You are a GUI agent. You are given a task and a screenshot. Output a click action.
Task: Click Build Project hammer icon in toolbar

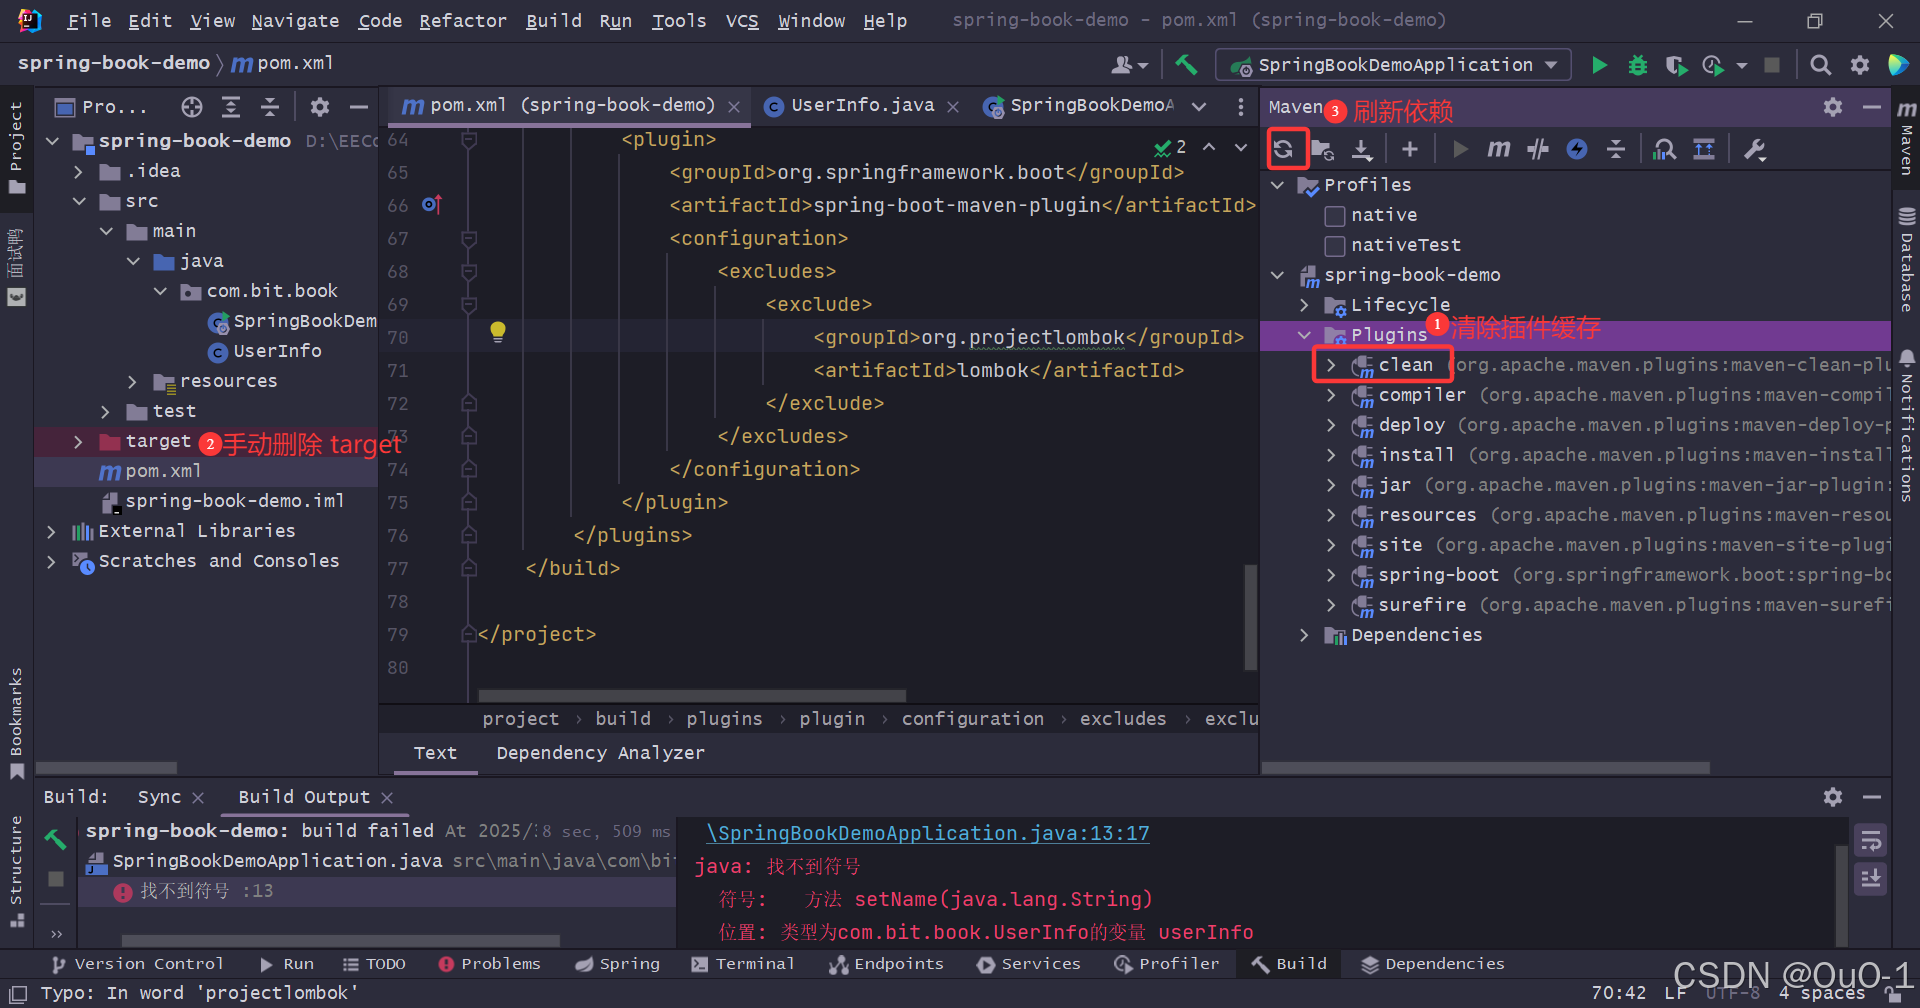pos(1187,65)
